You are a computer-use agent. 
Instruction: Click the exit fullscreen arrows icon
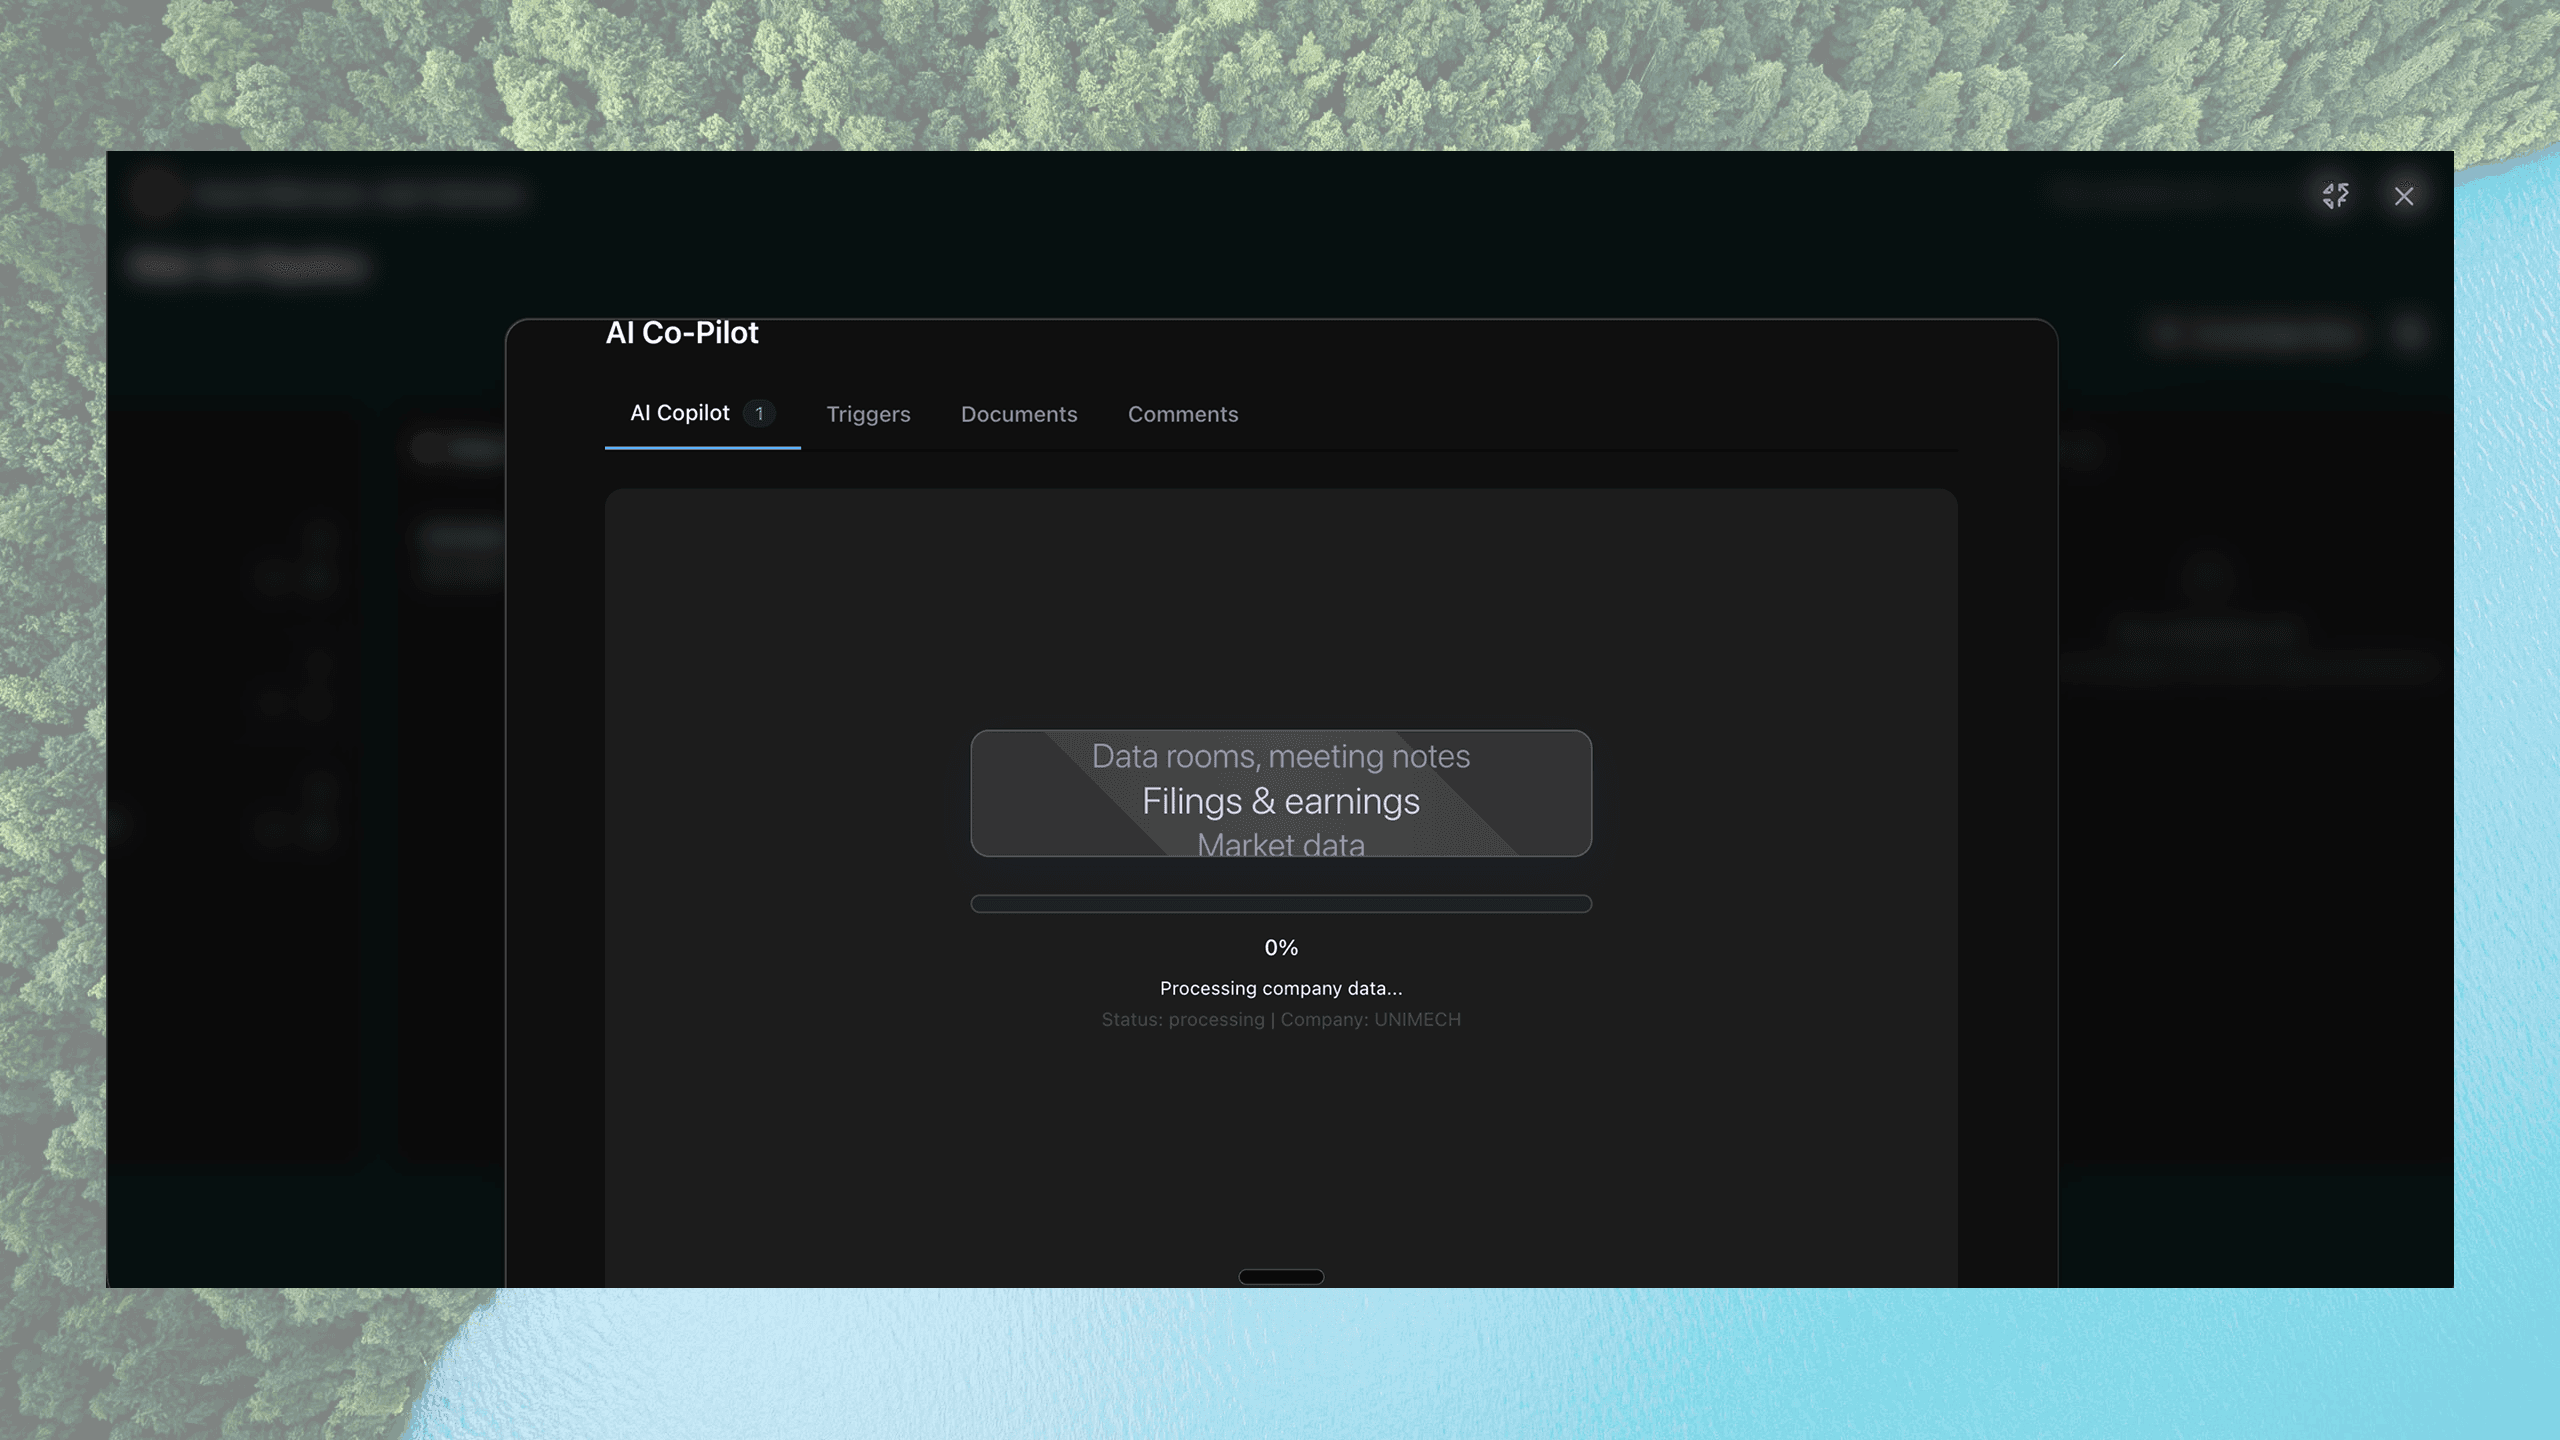2335,196
